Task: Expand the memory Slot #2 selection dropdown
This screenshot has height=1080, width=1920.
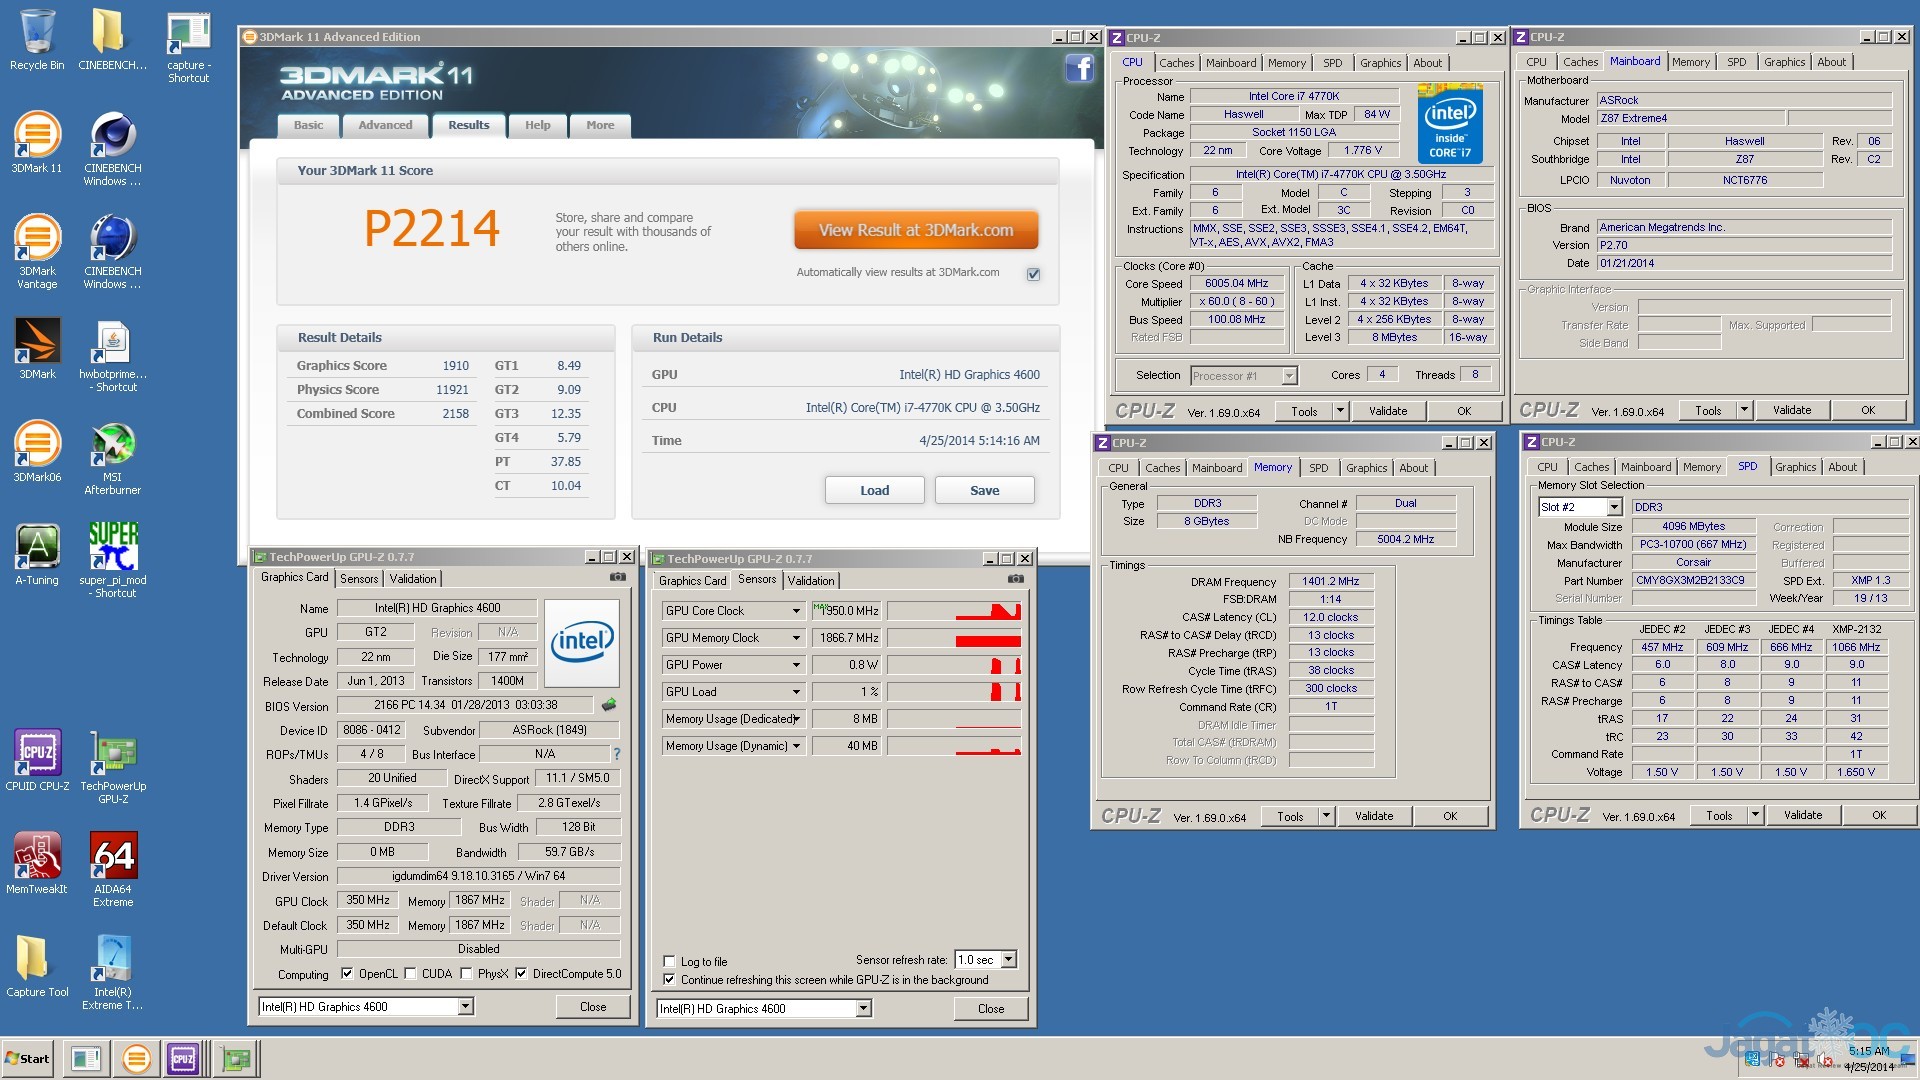Action: click(1613, 507)
